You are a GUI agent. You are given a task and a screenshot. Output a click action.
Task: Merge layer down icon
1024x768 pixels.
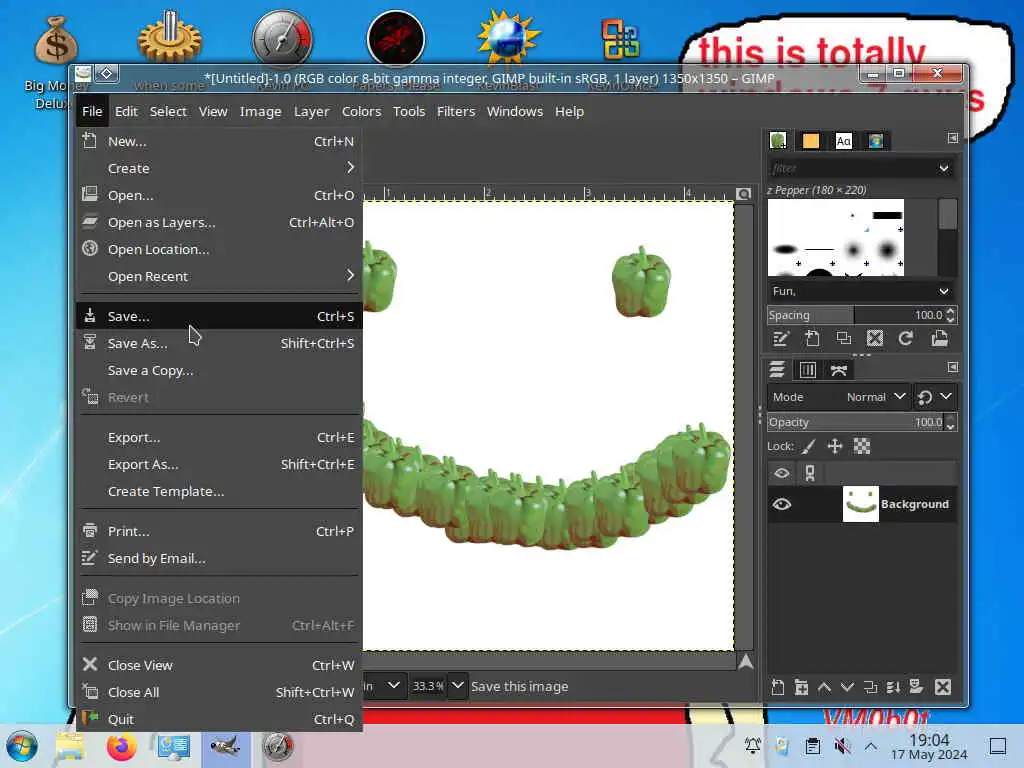pos(893,687)
